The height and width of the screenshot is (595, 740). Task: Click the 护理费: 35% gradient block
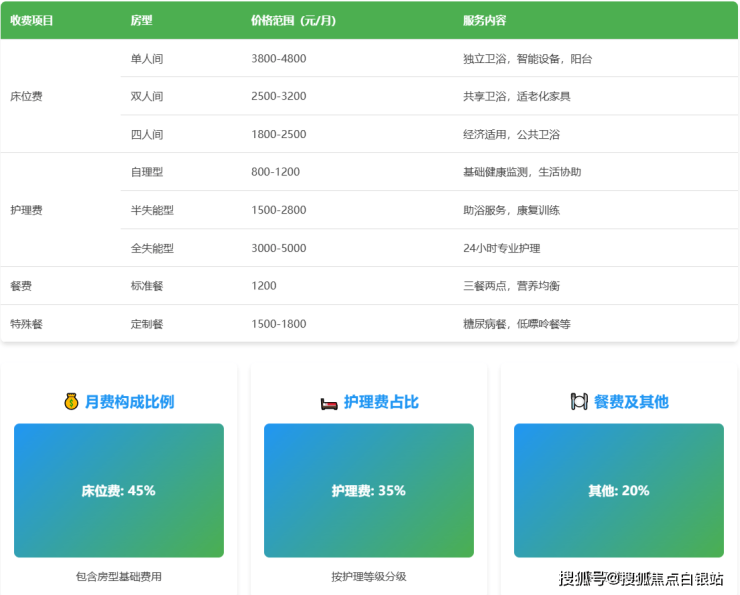click(x=369, y=490)
